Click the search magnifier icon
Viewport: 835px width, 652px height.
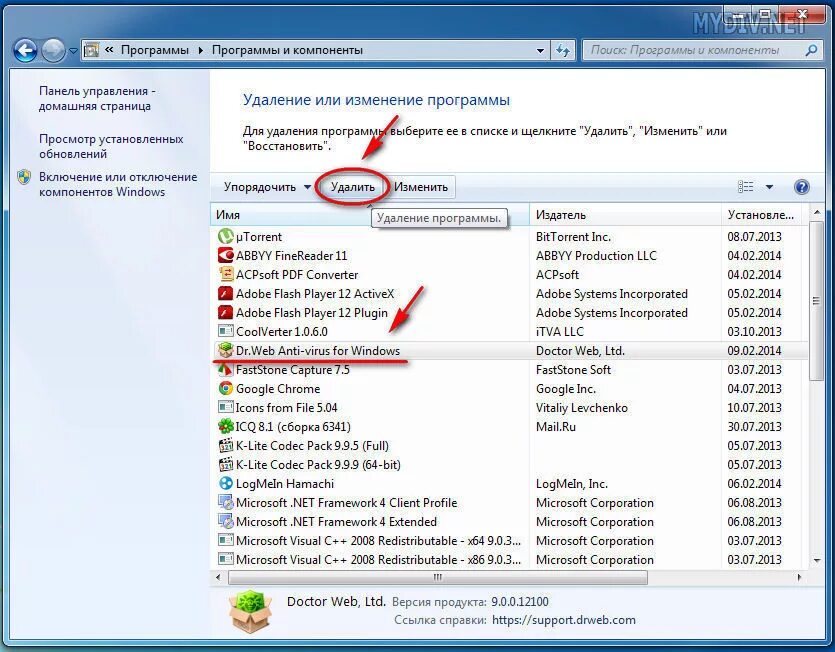[811, 51]
